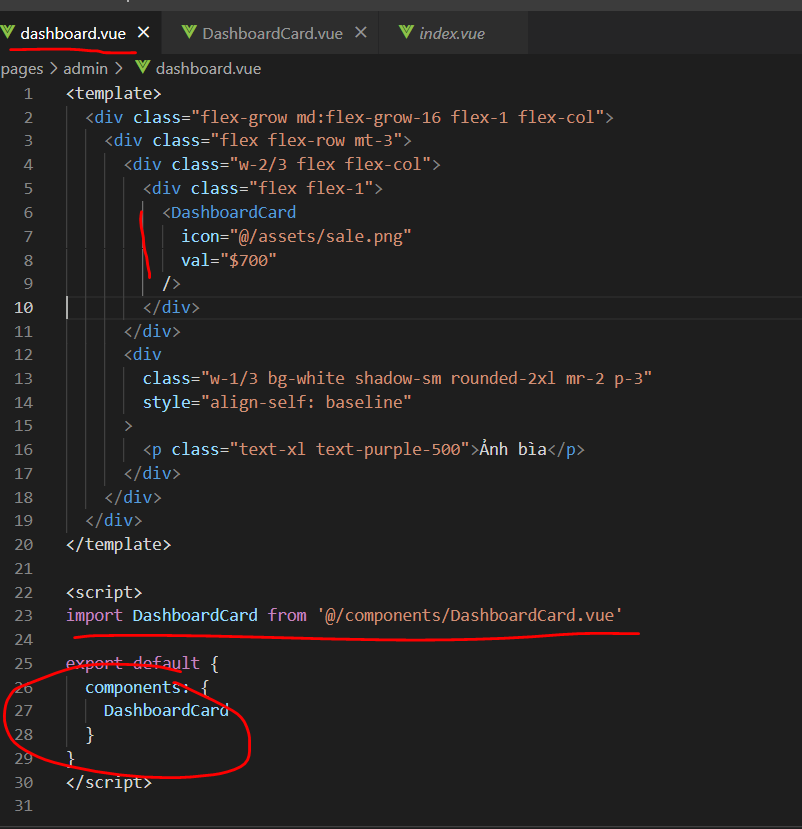Close the DashboardCard.vue tab
The image size is (802, 829).
tap(361, 33)
